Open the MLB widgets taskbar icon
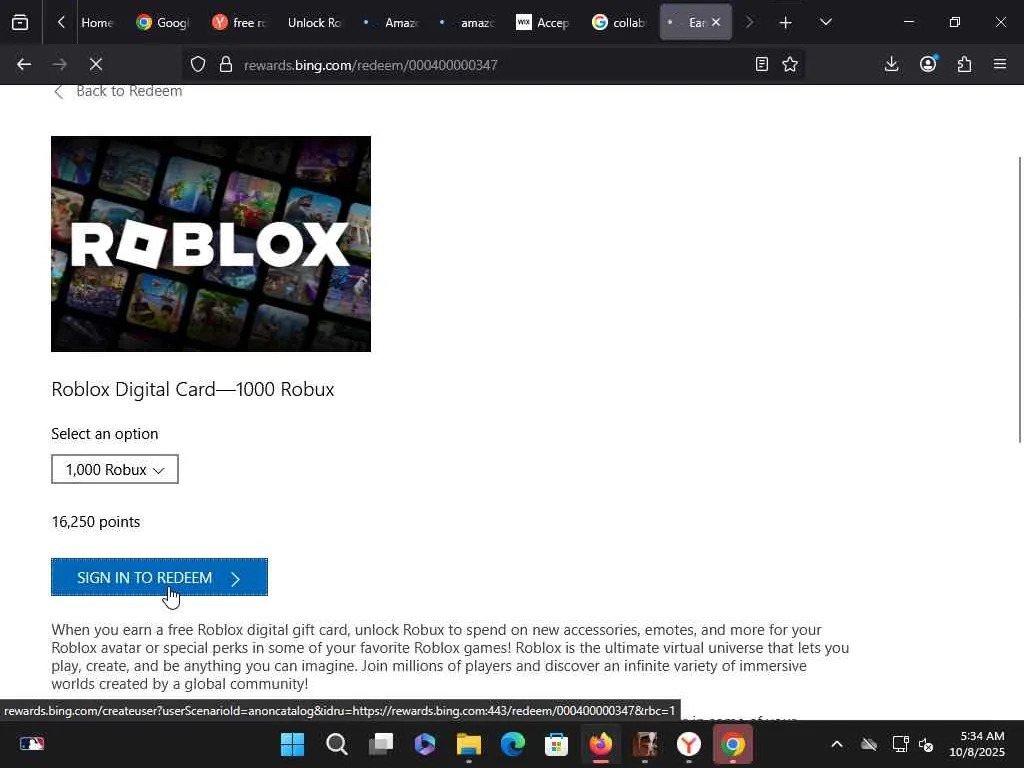Screen dimensions: 1024x768 31,744
